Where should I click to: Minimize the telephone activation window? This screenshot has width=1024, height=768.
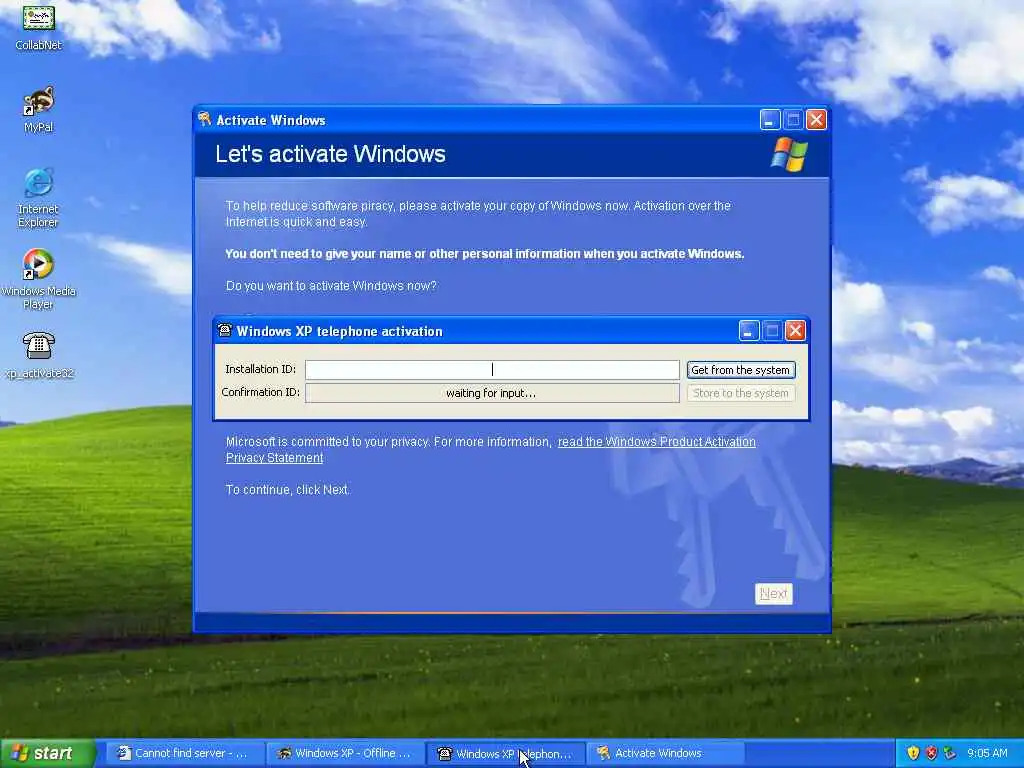748,330
